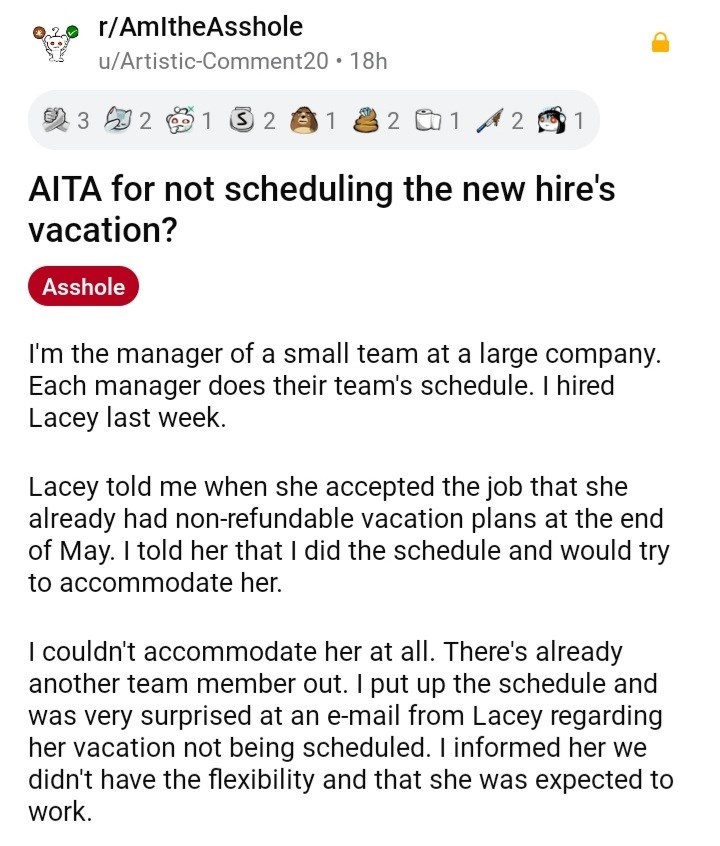Tap the panda face award icon
This screenshot has width=720, height=846.
(553, 121)
